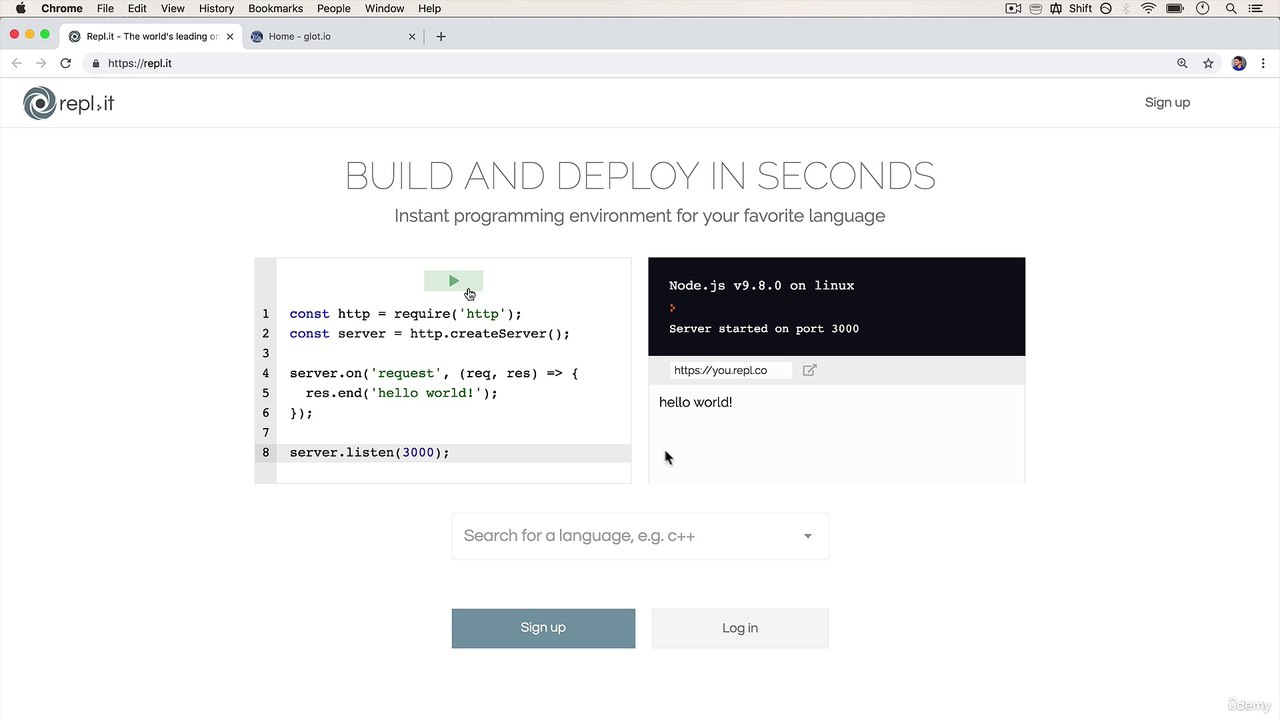
Task: Click the large Sign up button
Action: coord(543,628)
